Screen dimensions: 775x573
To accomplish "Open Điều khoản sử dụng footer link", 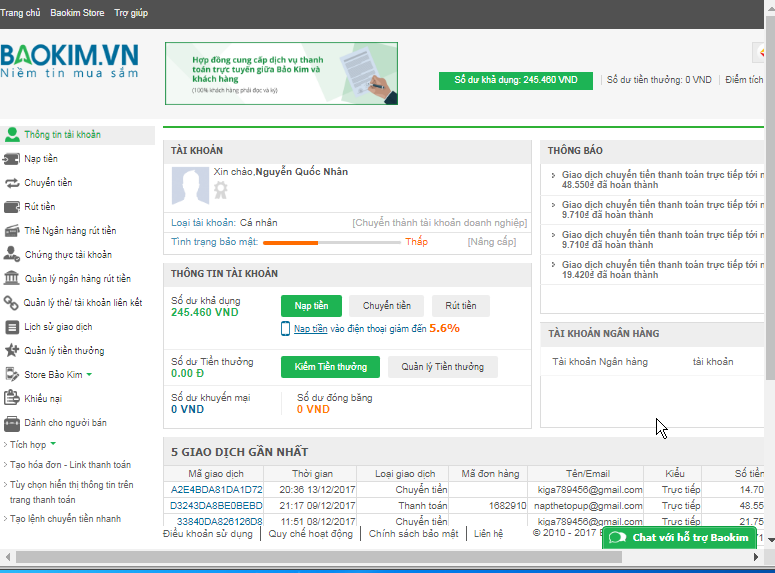I will [208, 534].
